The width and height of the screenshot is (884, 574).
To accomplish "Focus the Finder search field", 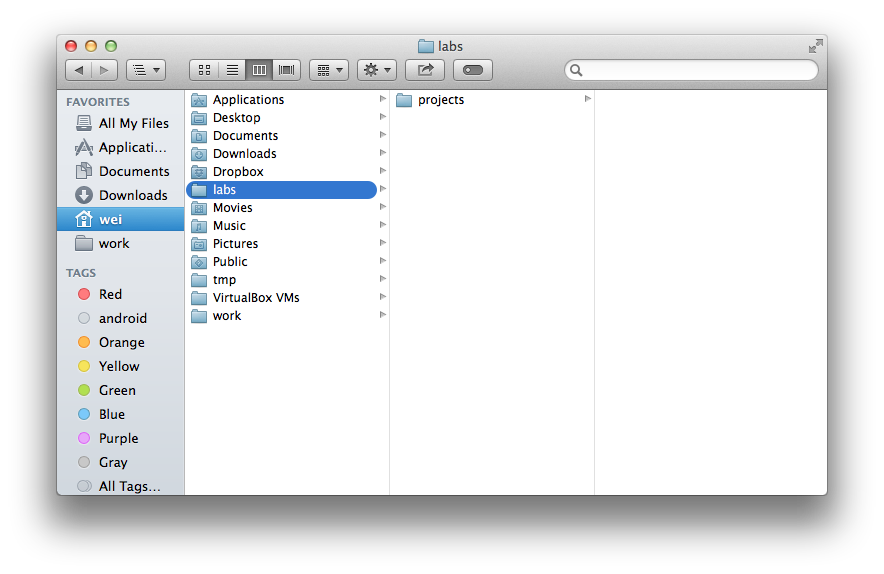I will [691, 70].
